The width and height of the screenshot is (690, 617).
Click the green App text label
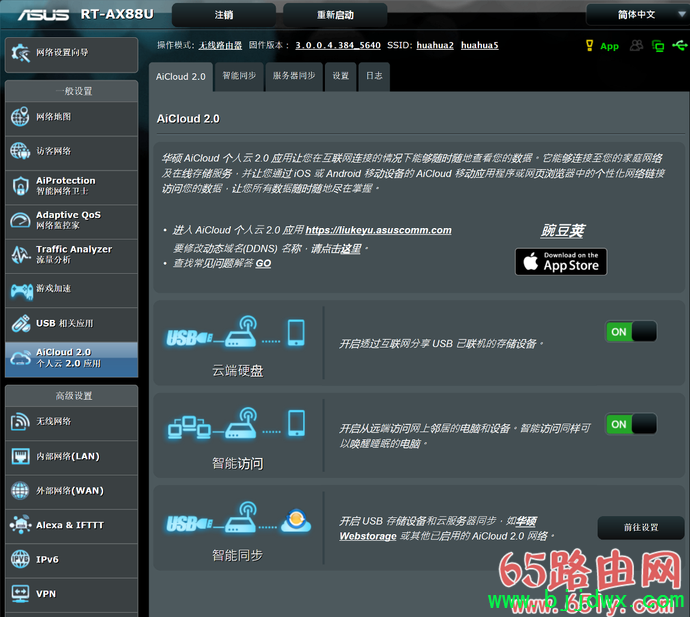pos(609,46)
